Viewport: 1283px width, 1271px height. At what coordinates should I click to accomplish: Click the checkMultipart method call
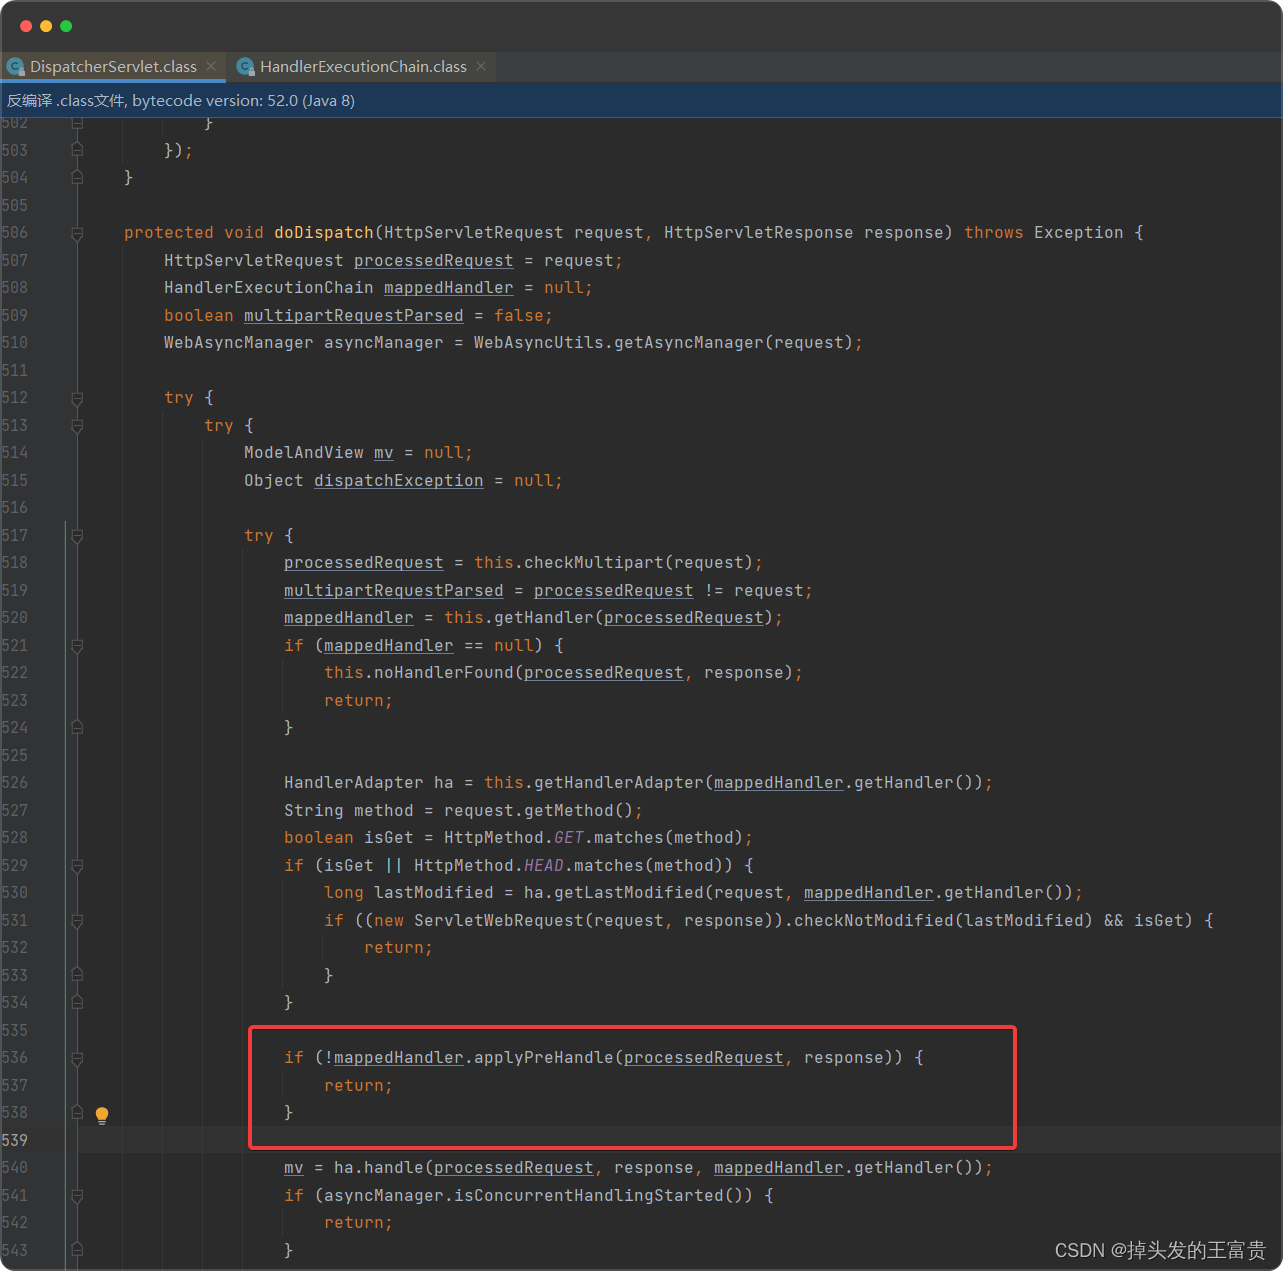click(593, 562)
